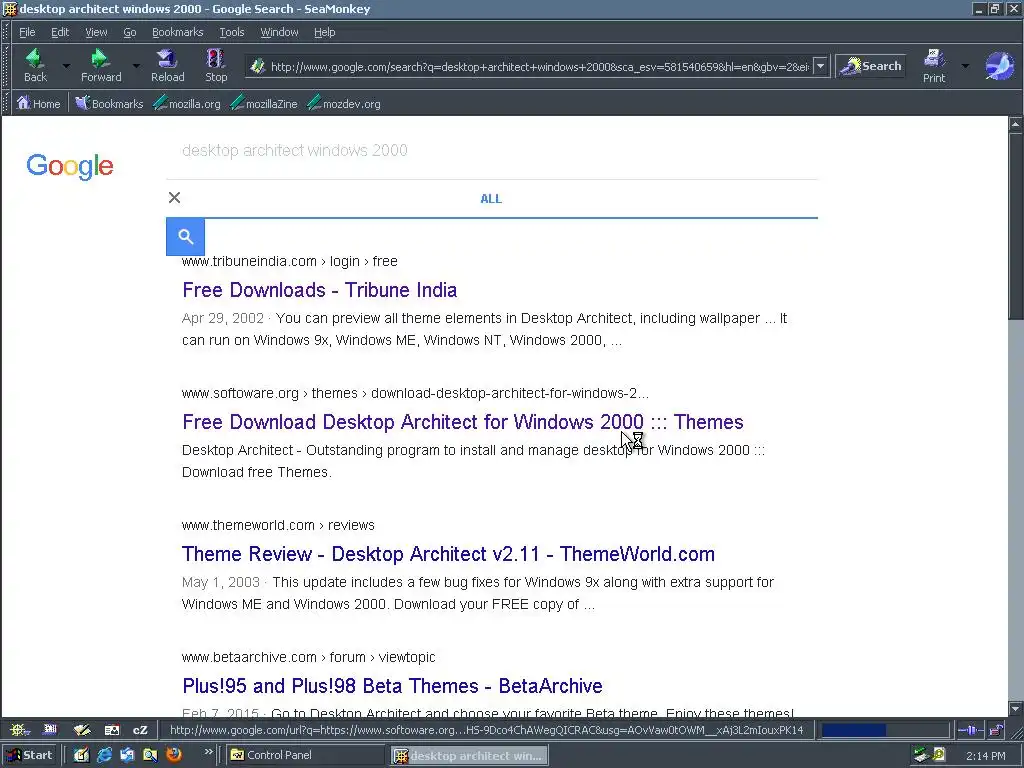Toggle the online/offline connection icon
This screenshot has width=1024, height=768.
970,729
